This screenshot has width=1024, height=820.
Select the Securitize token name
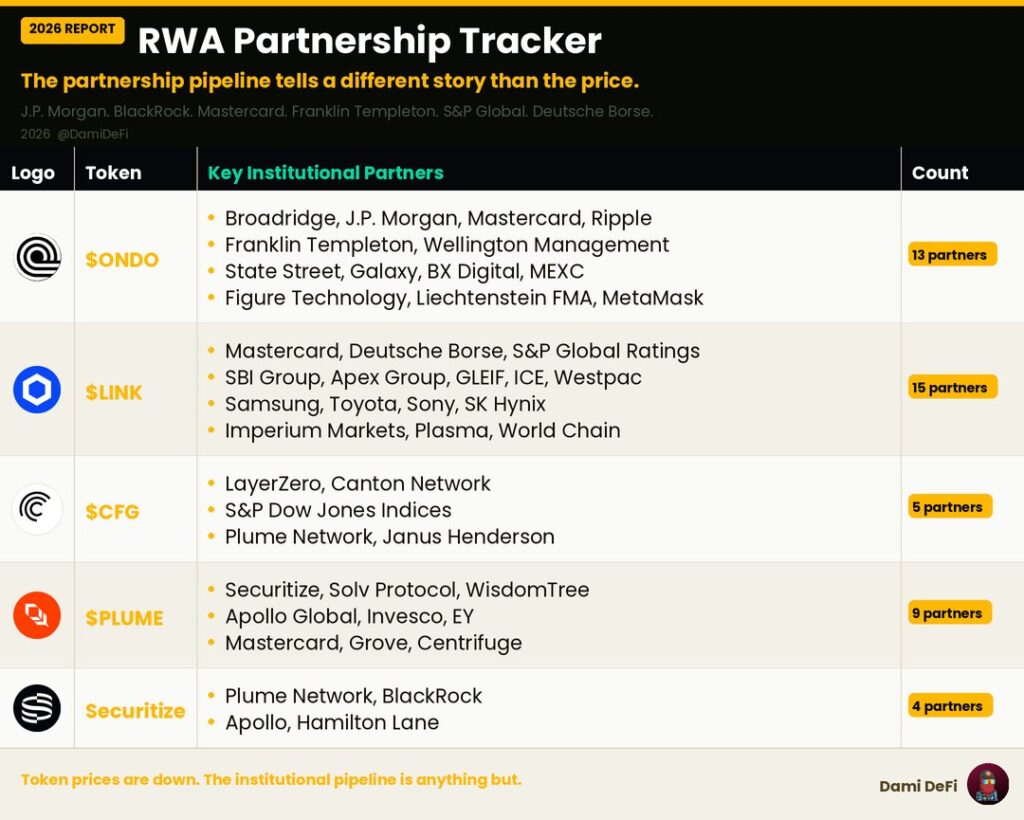[x=135, y=711]
